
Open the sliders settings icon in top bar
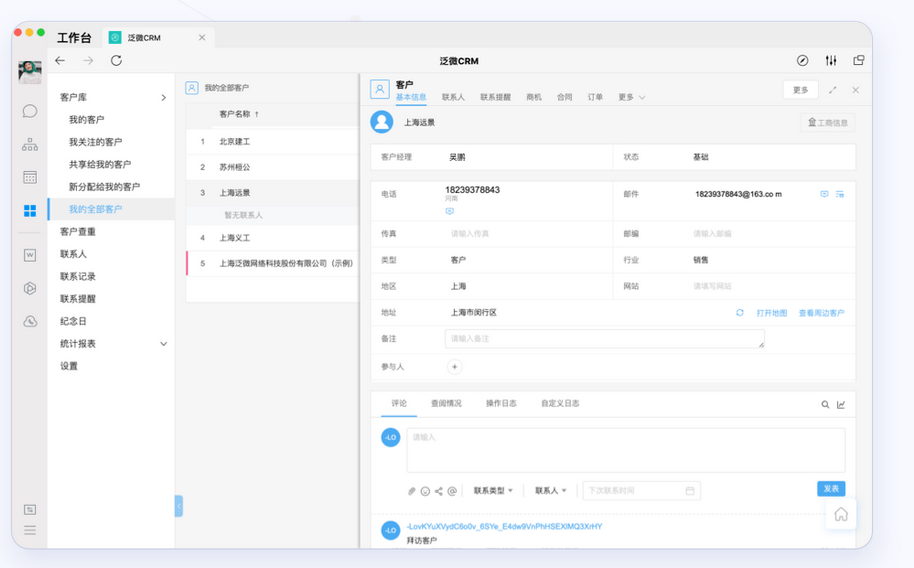(x=830, y=61)
